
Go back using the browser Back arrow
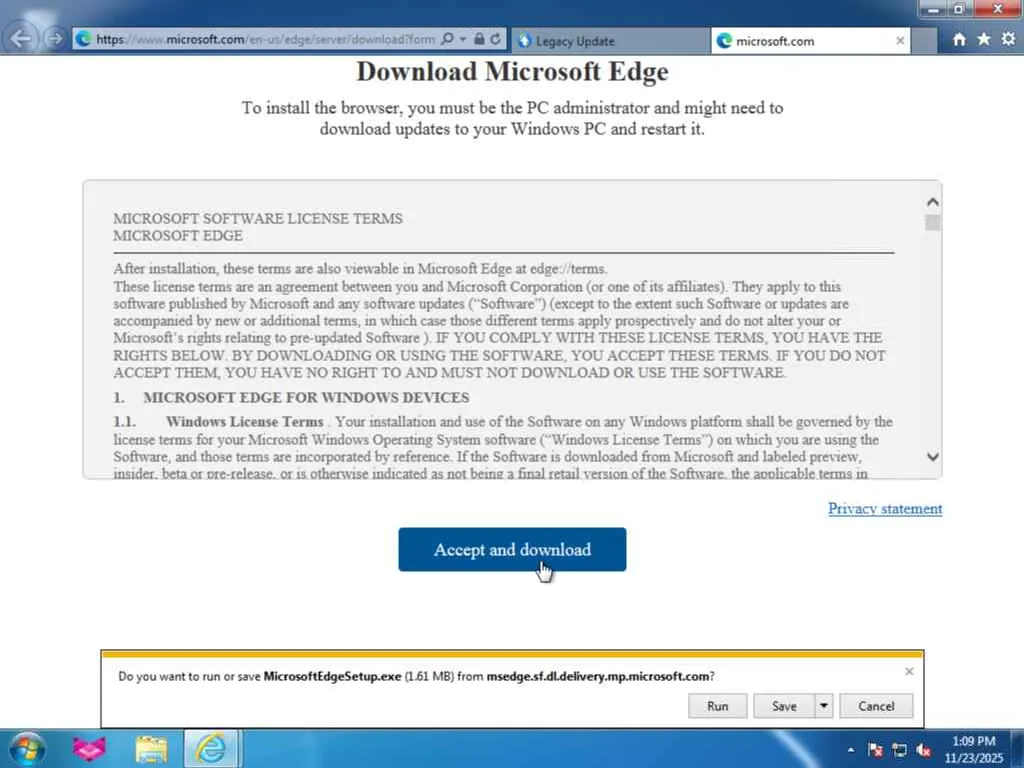pyautogui.click(x=21, y=39)
